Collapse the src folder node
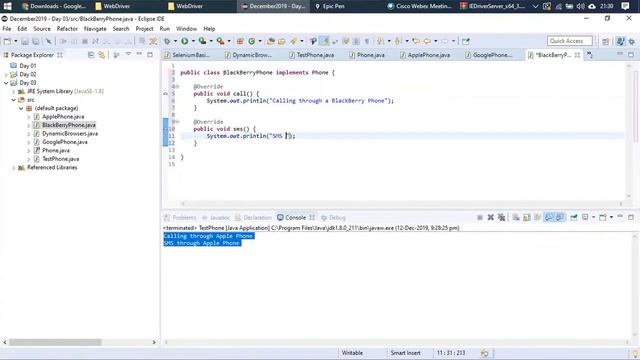This screenshot has height=360, width=640. tap(13, 100)
